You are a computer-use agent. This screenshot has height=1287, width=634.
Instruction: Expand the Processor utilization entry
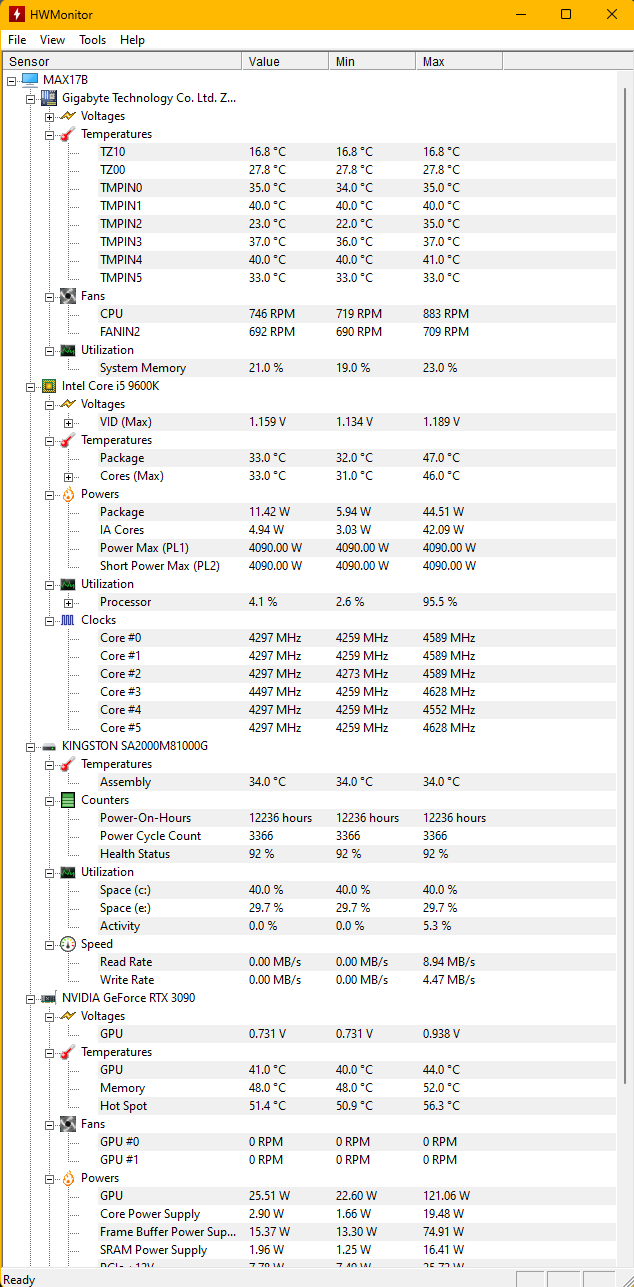pyautogui.click(x=68, y=603)
